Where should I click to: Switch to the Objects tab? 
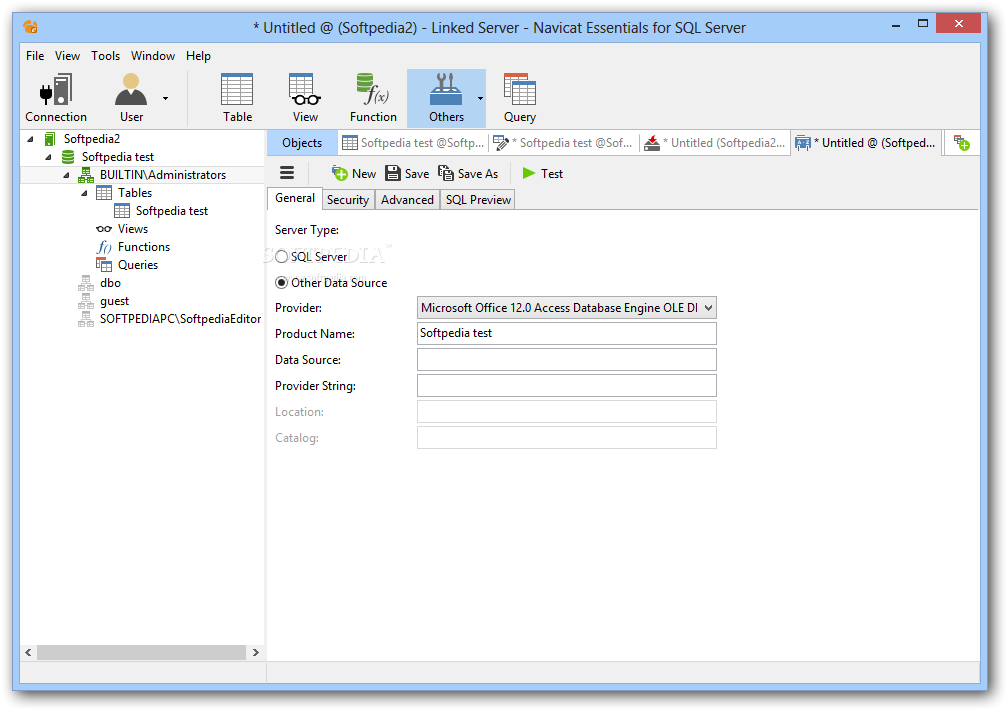pyautogui.click(x=302, y=143)
